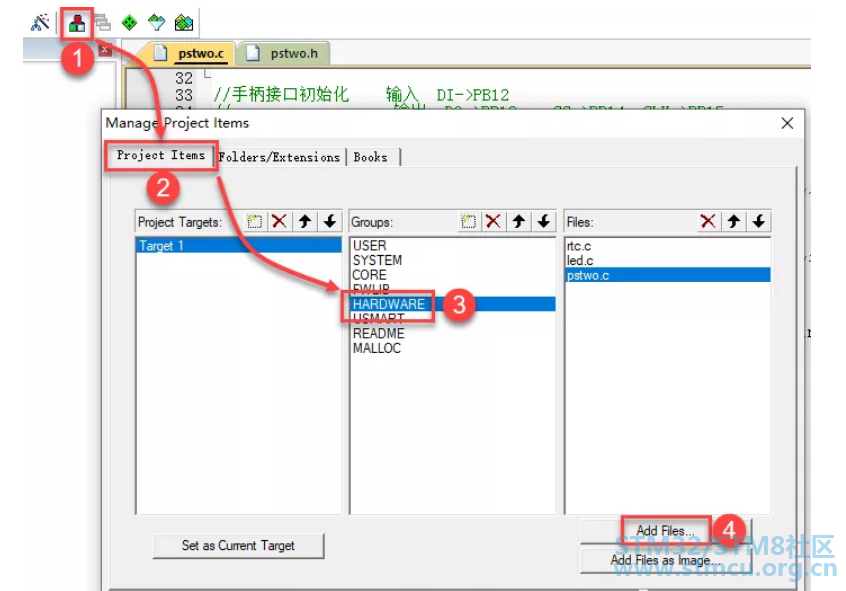Move the selected group down

click(x=544, y=221)
